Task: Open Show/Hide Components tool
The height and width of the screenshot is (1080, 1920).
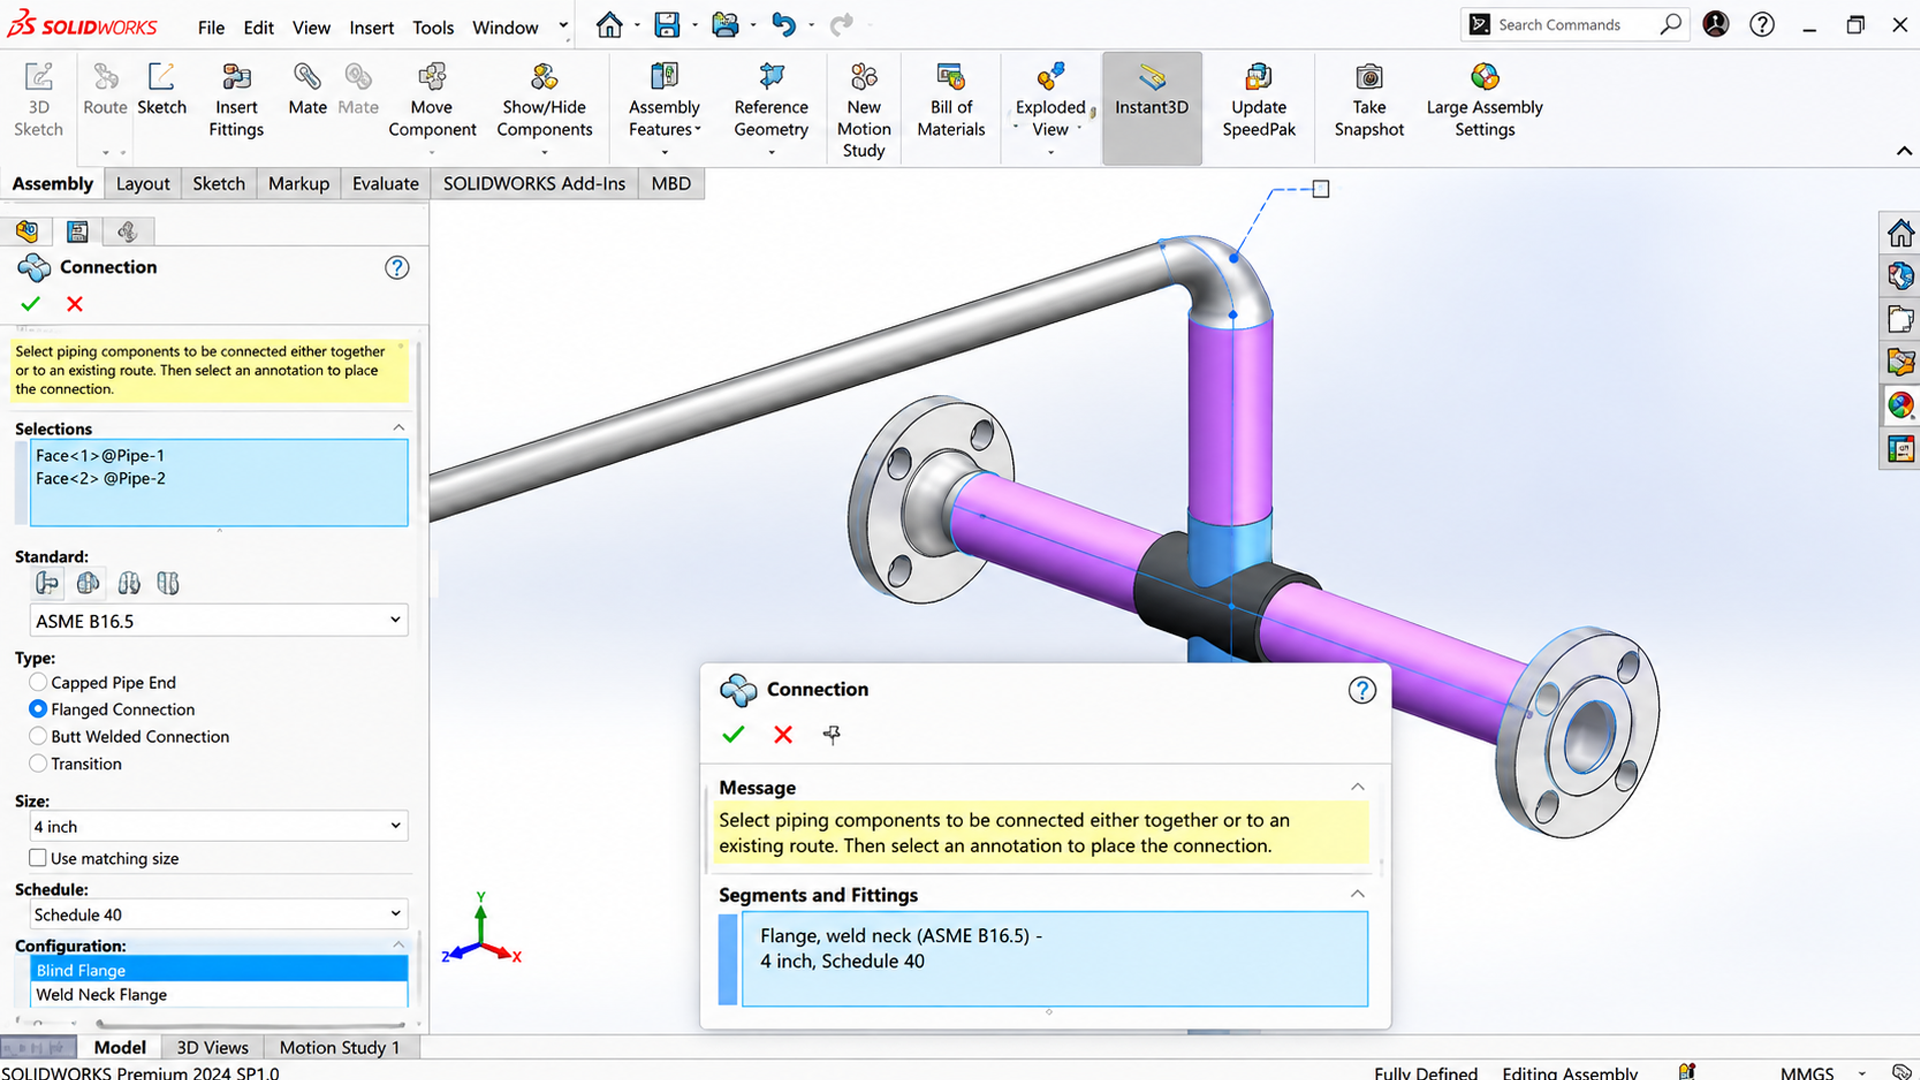Action: tap(544, 101)
